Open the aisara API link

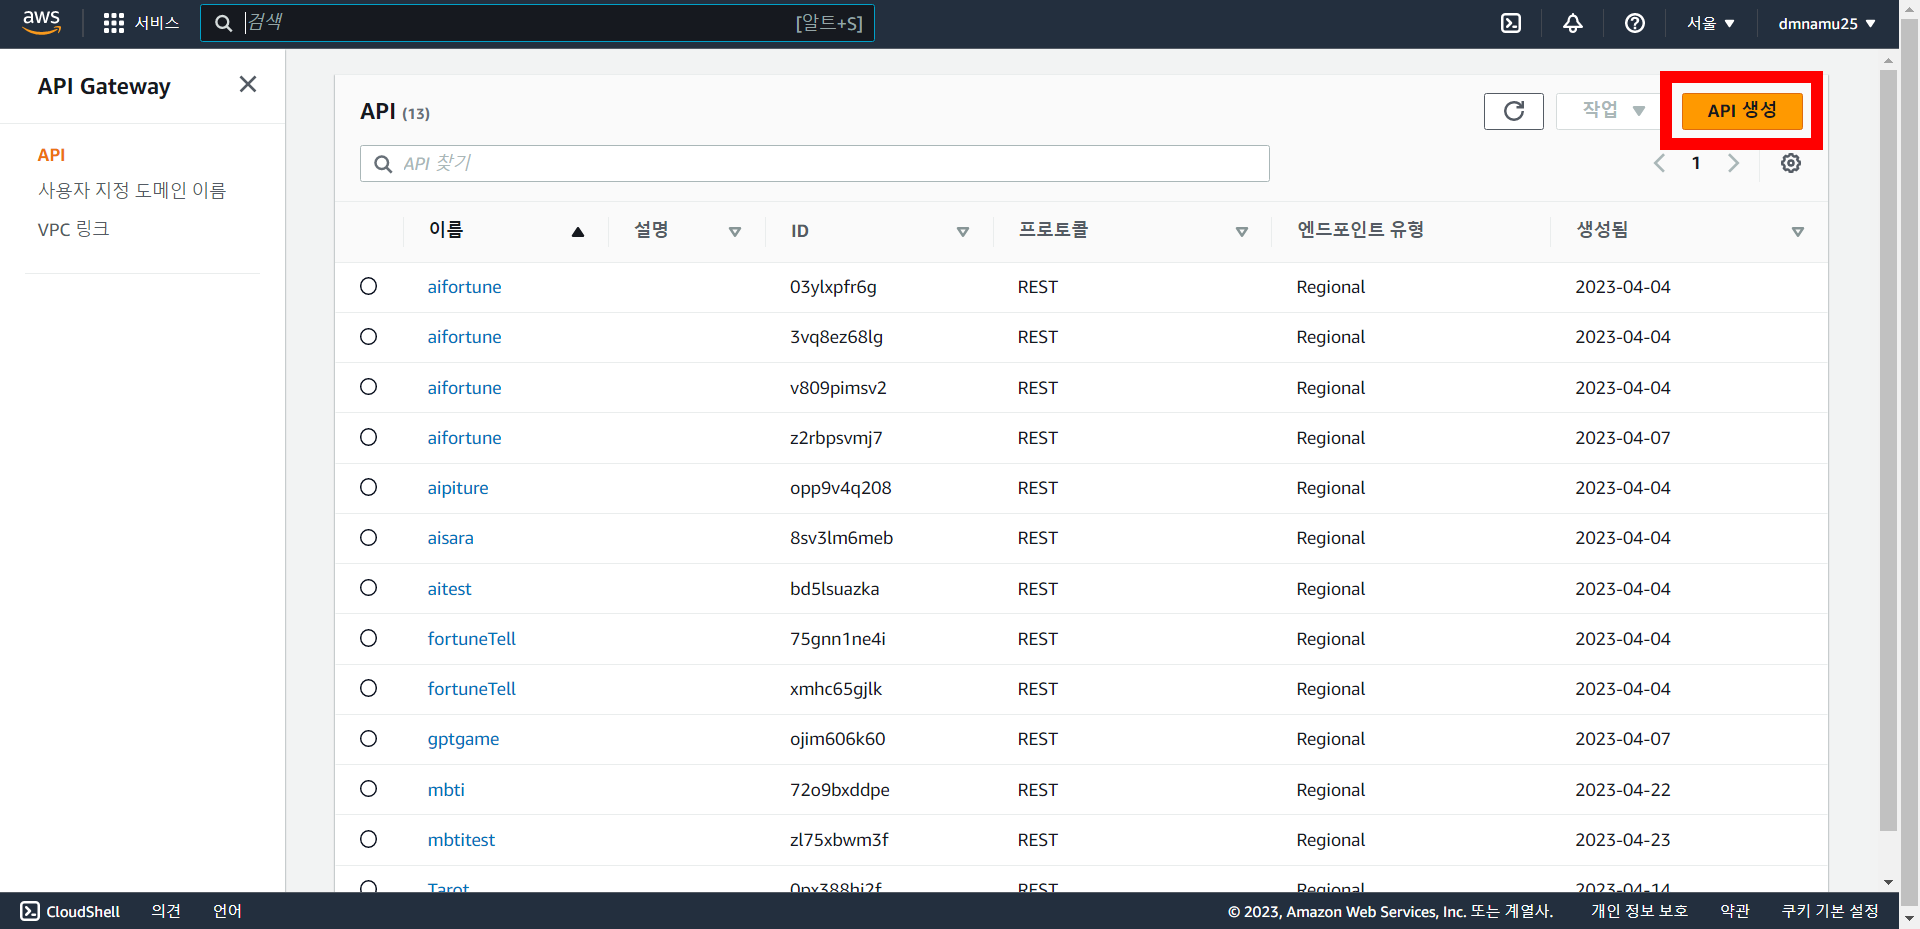[x=450, y=538]
